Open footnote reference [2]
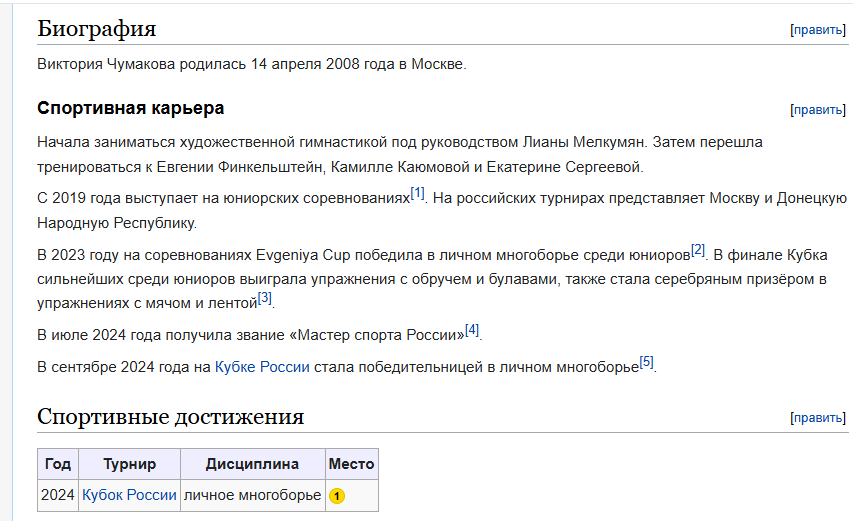 698,250
